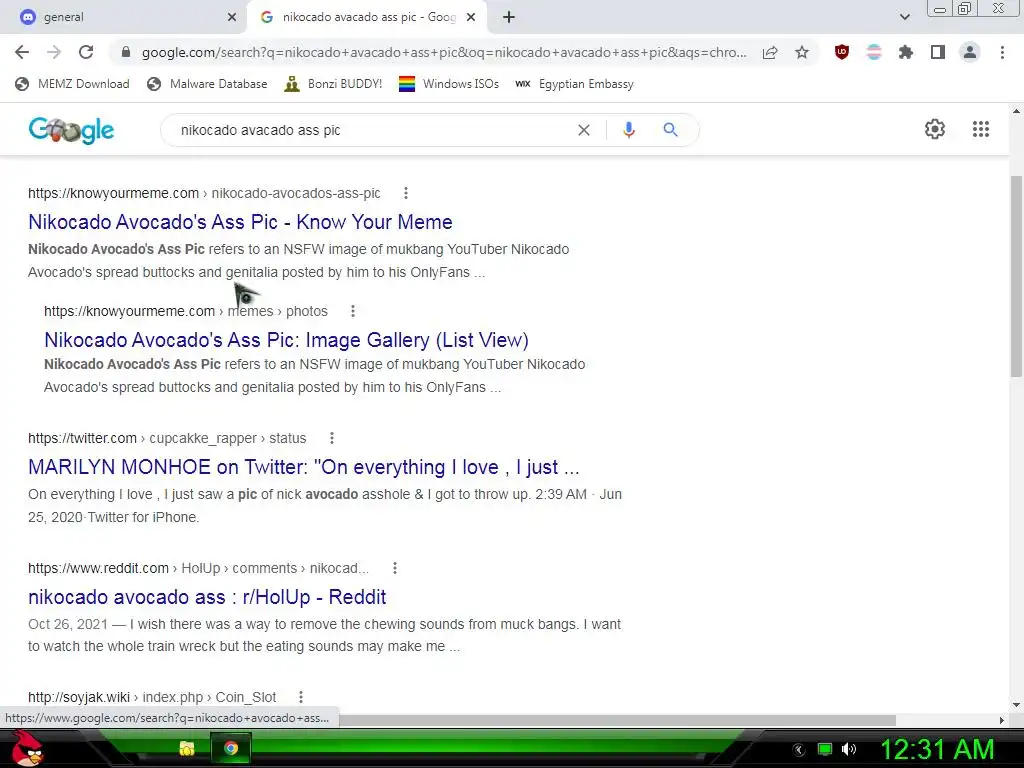Open the Google apps grid
This screenshot has width=1024, height=768.
[x=981, y=129]
